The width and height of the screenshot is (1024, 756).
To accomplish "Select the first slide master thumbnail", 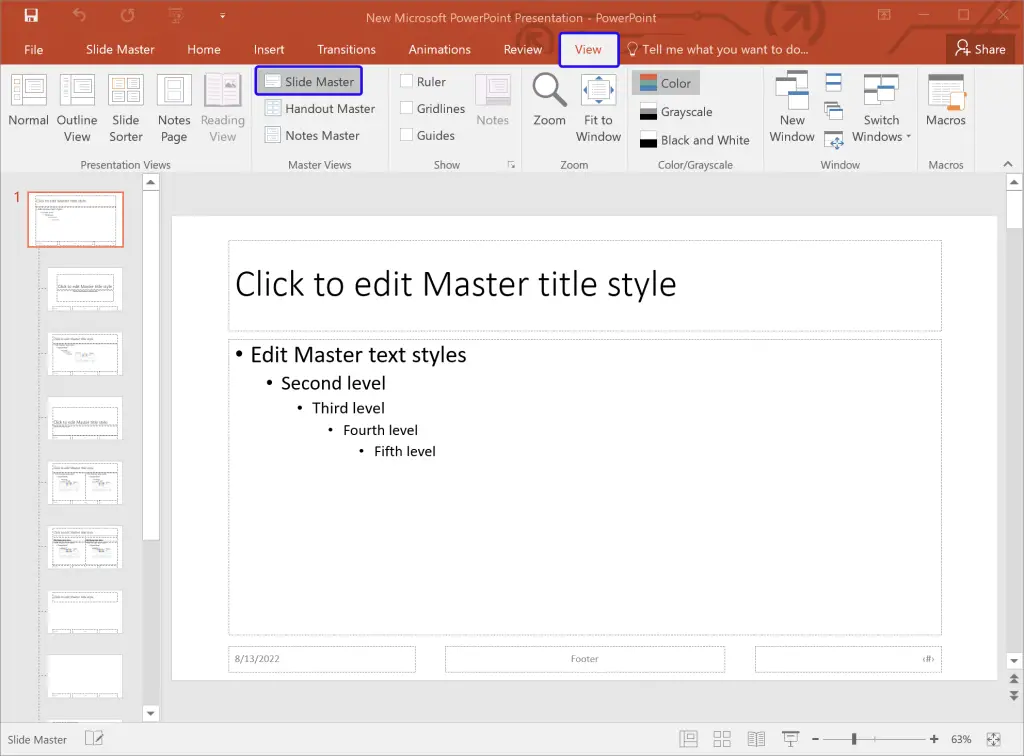I will coord(75,219).
